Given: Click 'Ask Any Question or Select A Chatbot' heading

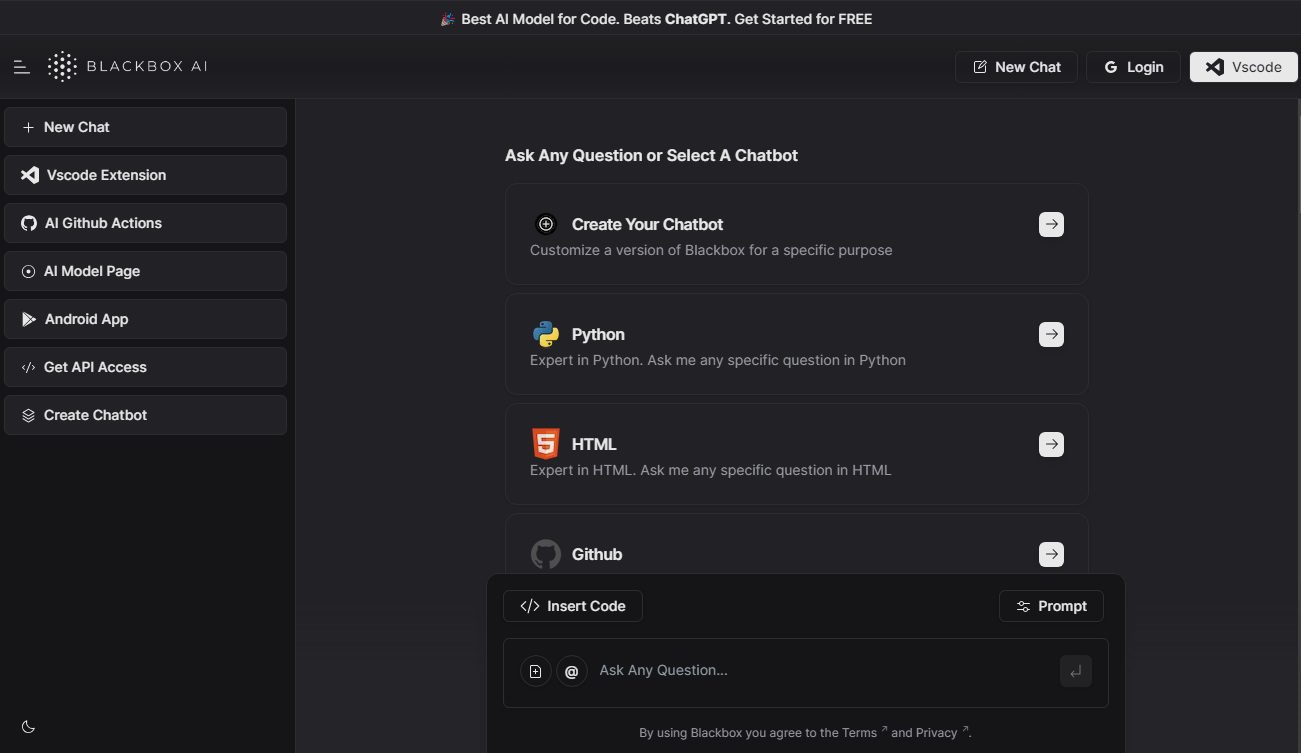Looking at the screenshot, I should click(x=651, y=155).
